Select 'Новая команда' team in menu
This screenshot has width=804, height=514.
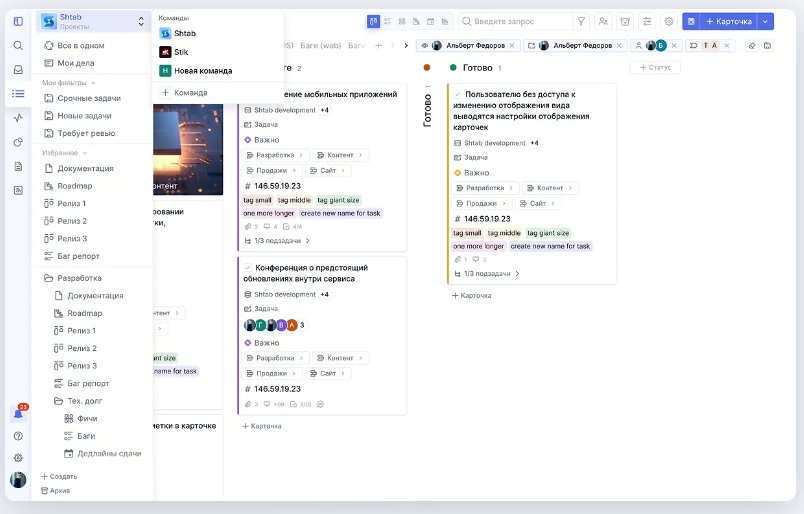point(202,70)
